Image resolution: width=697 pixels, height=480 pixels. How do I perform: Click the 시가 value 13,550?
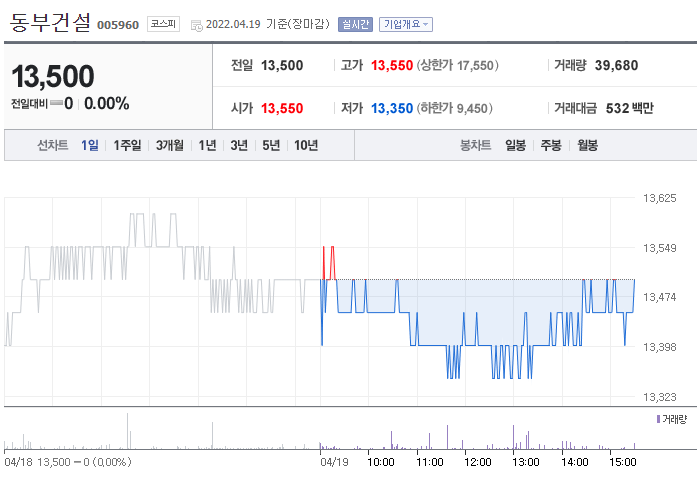click(282, 108)
